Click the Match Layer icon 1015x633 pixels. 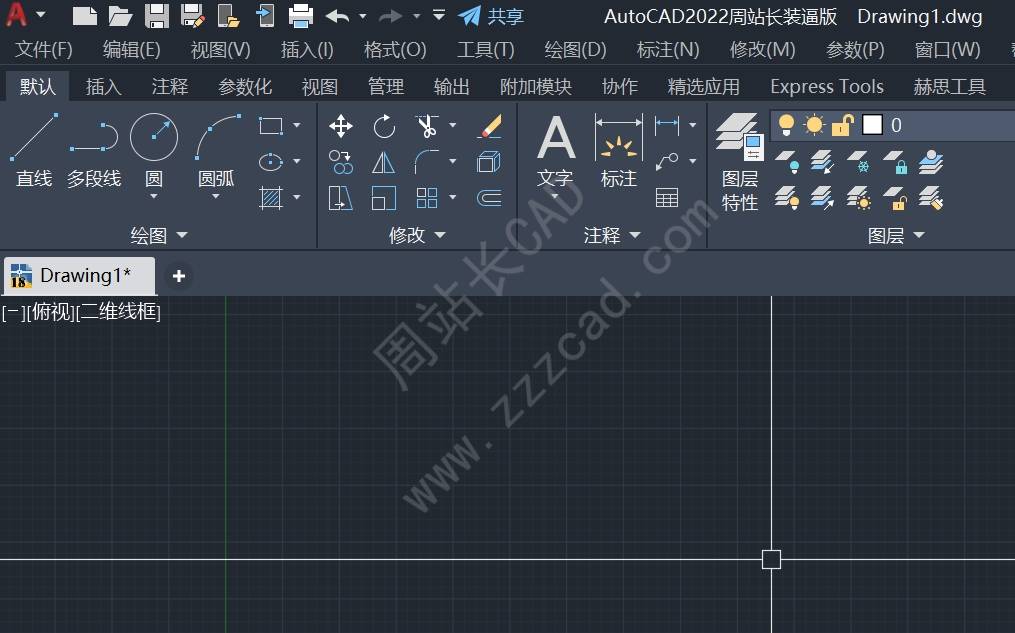point(931,198)
